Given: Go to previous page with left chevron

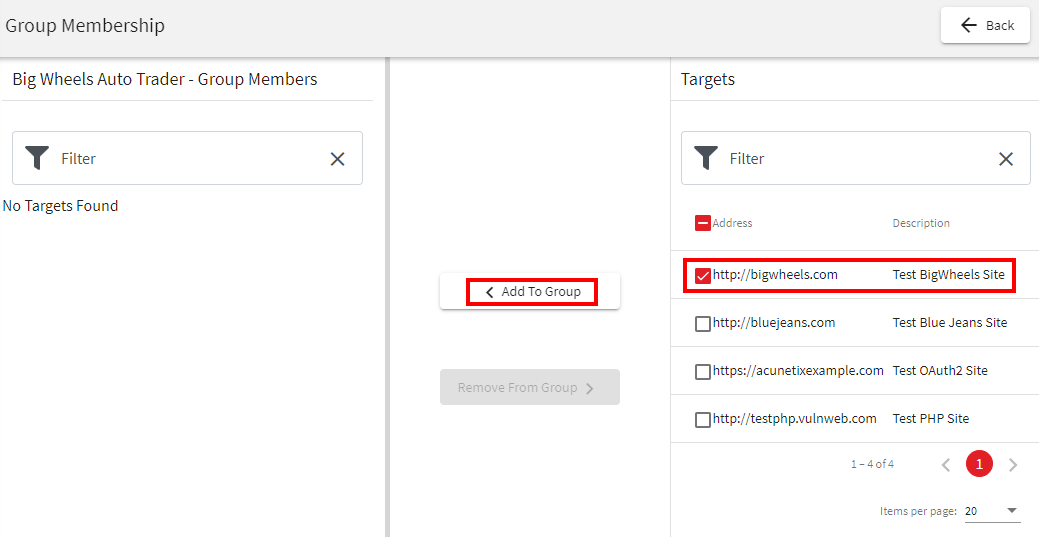Looking at the screenshot, I should point(946,465).
